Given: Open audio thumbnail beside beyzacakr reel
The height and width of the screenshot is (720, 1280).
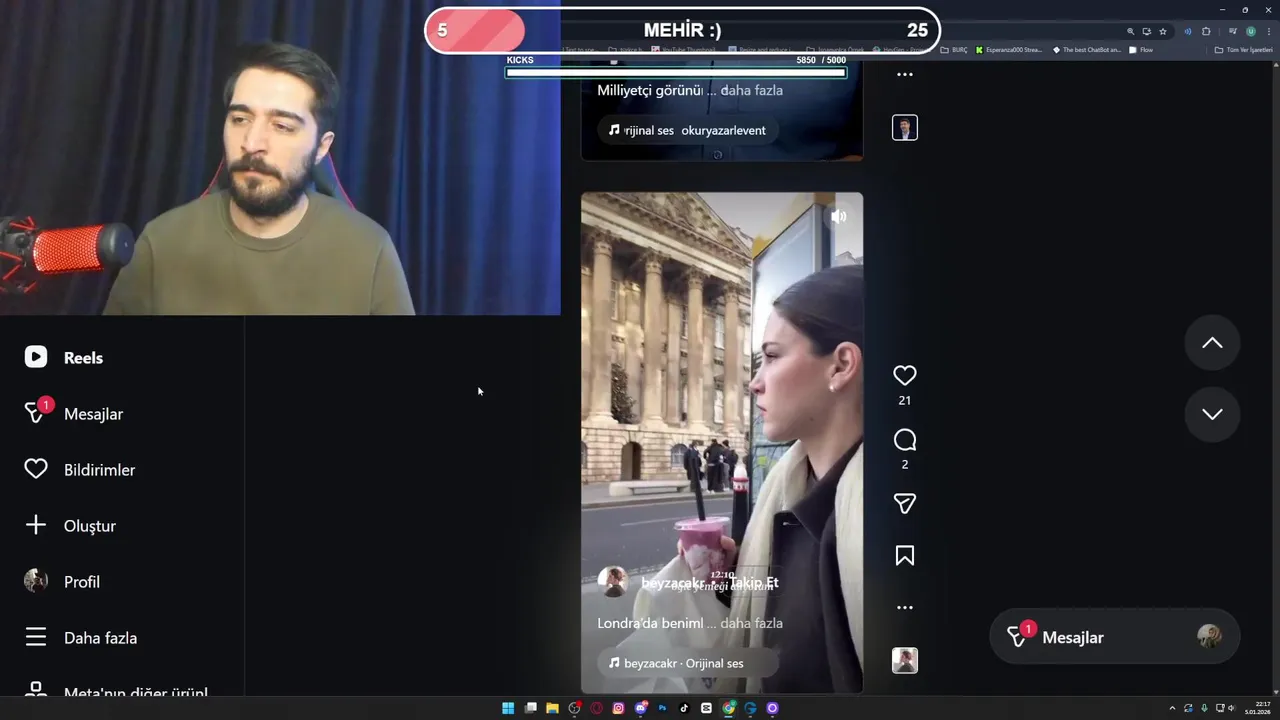Looking at the screenshot, I should point(904,660).
